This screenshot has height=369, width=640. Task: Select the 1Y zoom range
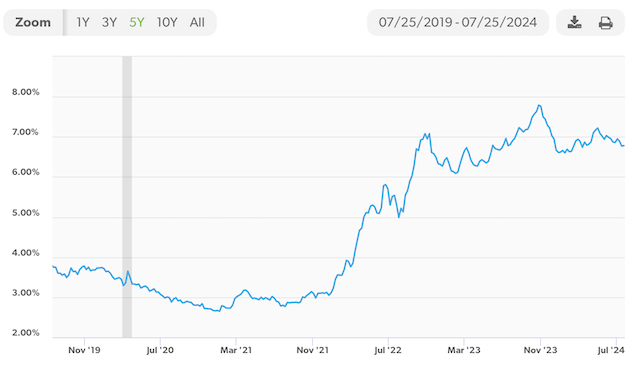(83, 22)
